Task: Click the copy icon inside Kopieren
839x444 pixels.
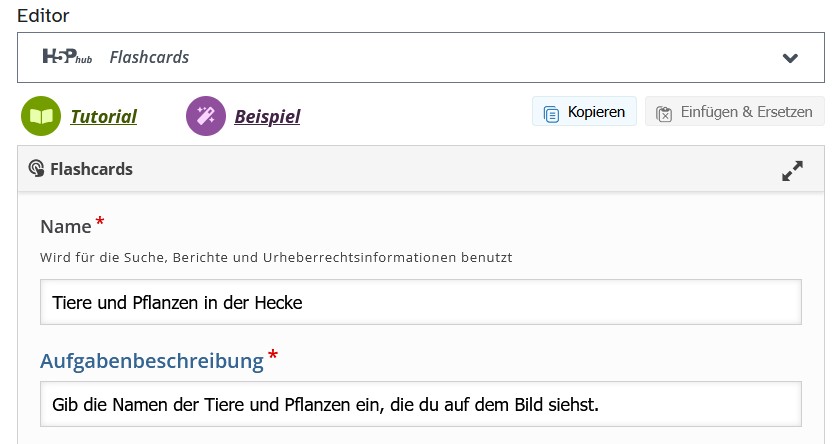Action: (x=551, y=113)
